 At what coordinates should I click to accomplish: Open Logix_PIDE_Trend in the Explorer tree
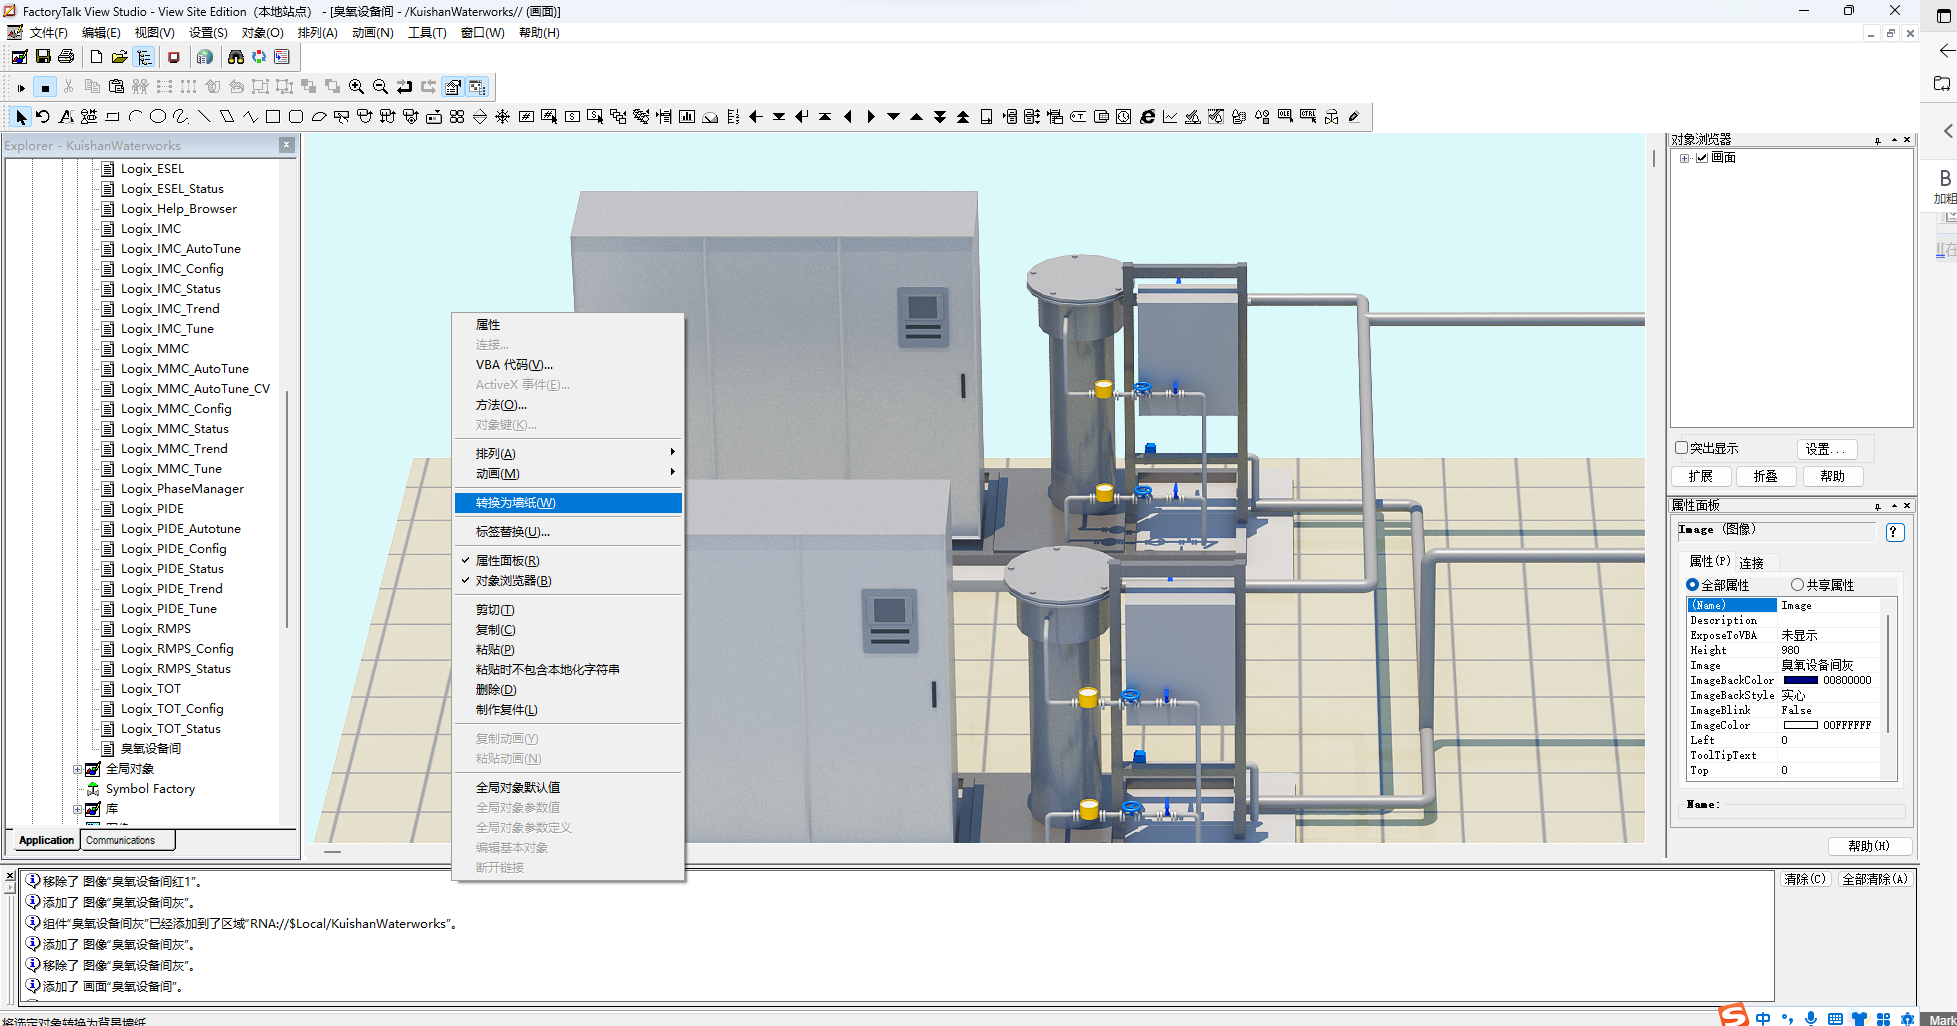[x=171, y=589]
